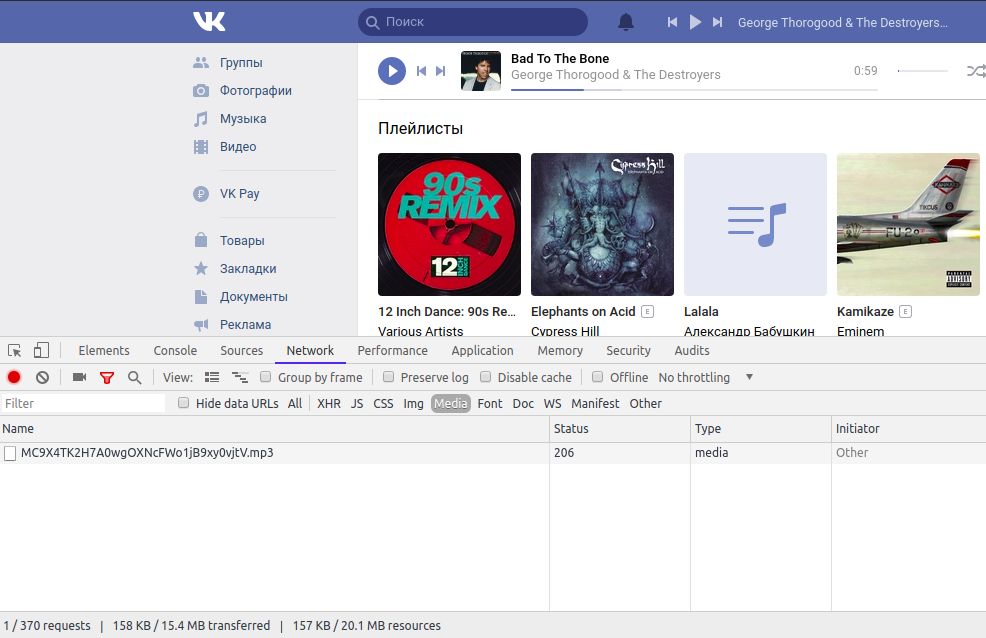Filter requests by XHR
This screenshot has height=638, width=986.
[x=329, y=404]
